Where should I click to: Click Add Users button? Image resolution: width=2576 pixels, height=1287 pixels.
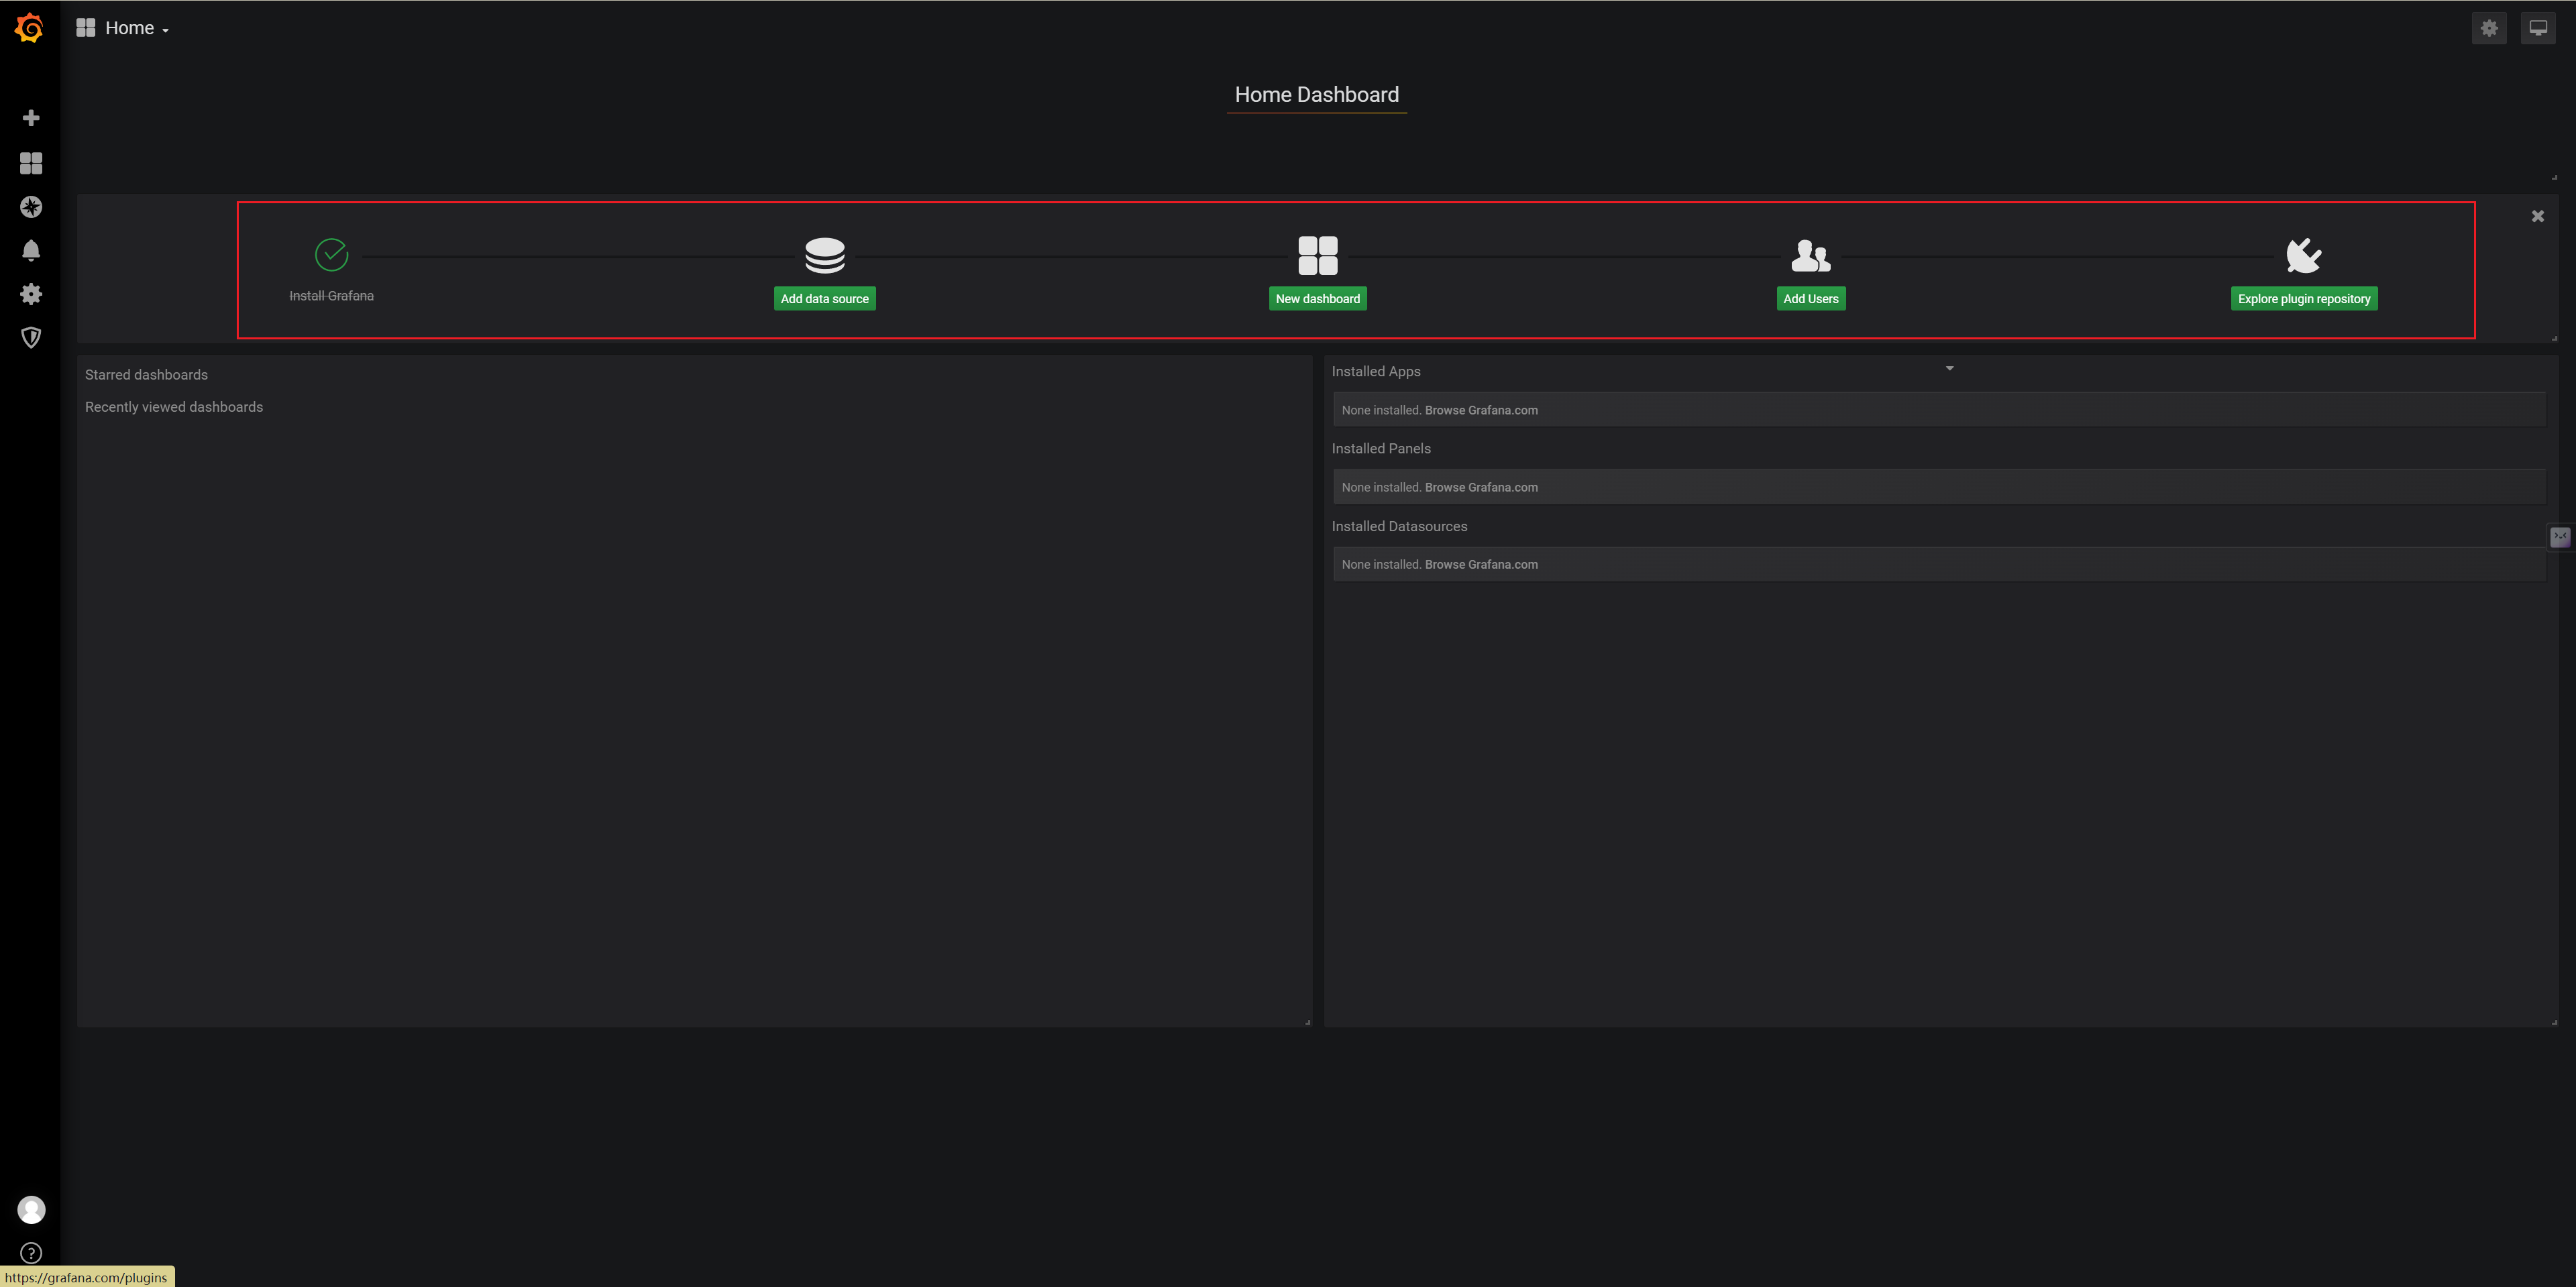point(1810,298)
